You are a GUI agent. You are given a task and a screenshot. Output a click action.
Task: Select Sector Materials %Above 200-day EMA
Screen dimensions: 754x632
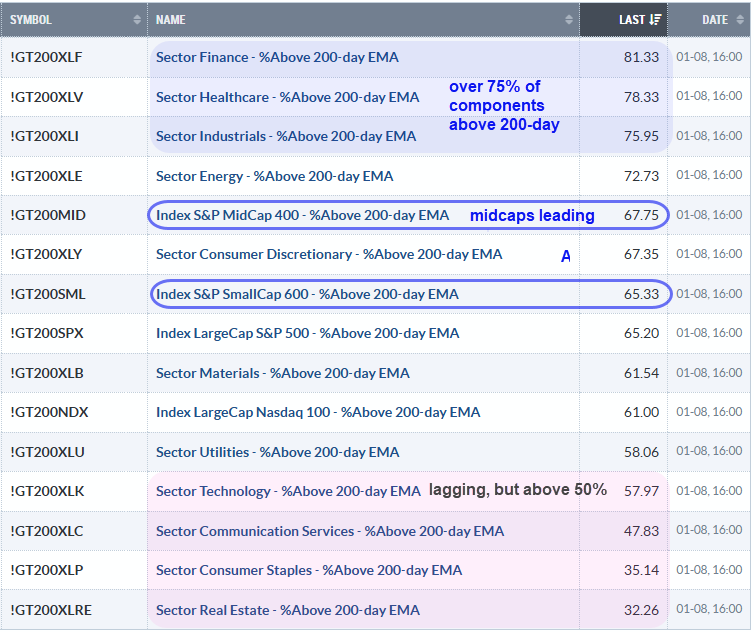[282, 373]
